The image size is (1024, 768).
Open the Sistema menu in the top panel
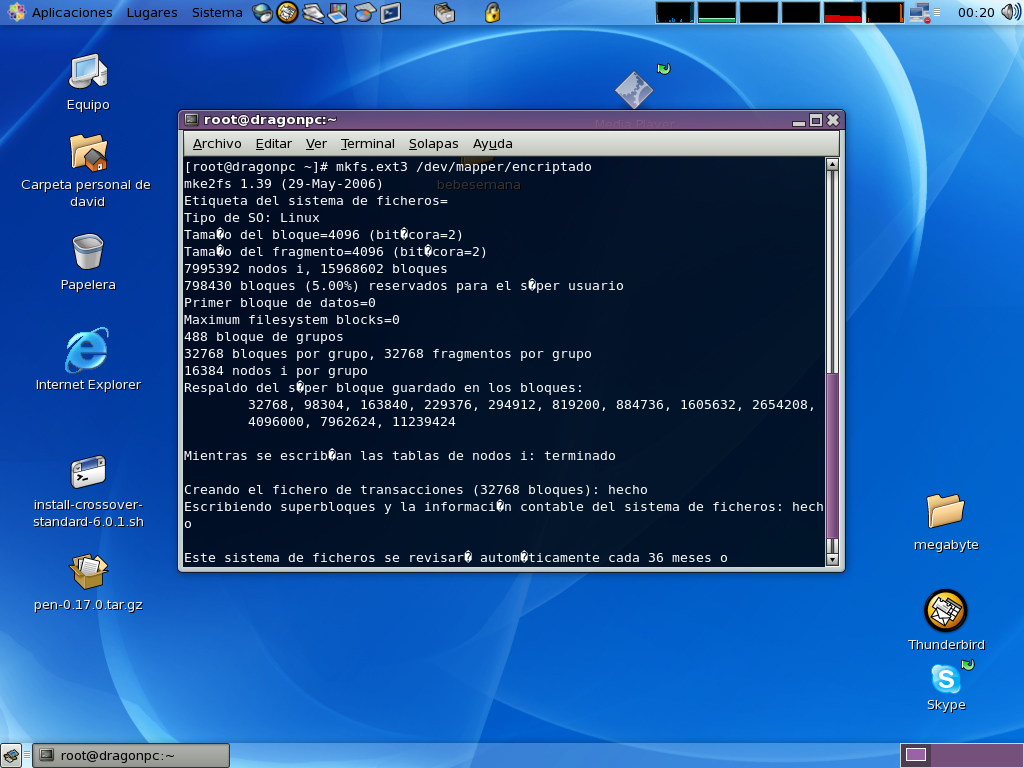click(216, 13)
